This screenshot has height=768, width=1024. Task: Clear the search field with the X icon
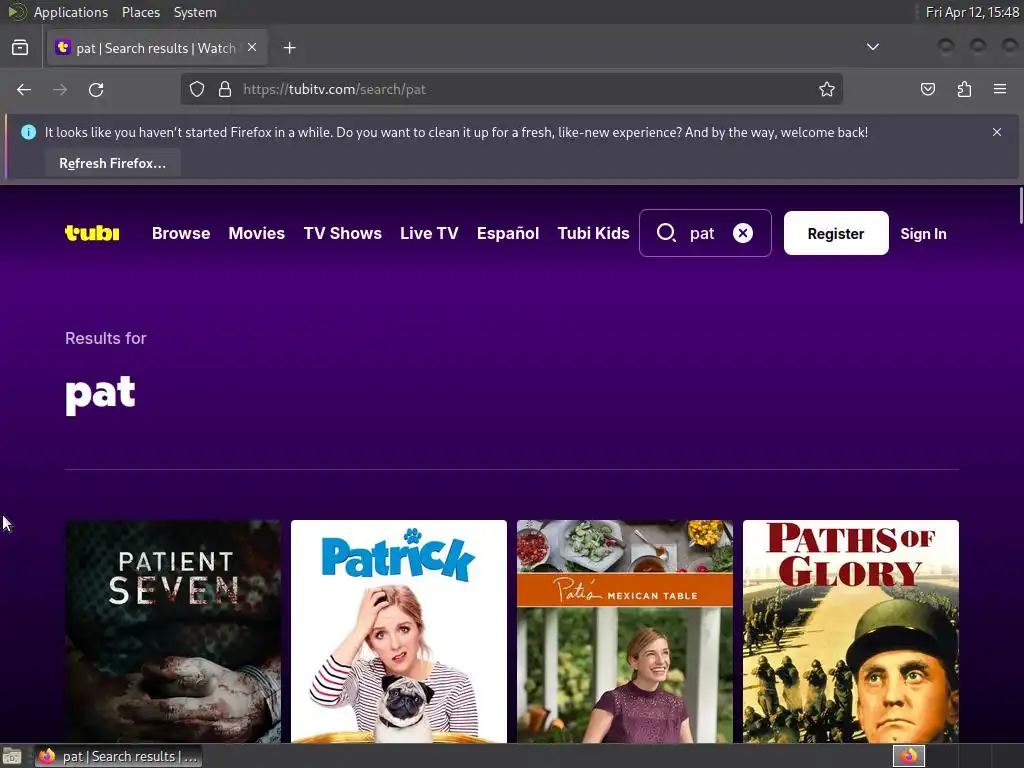[743, 232]
